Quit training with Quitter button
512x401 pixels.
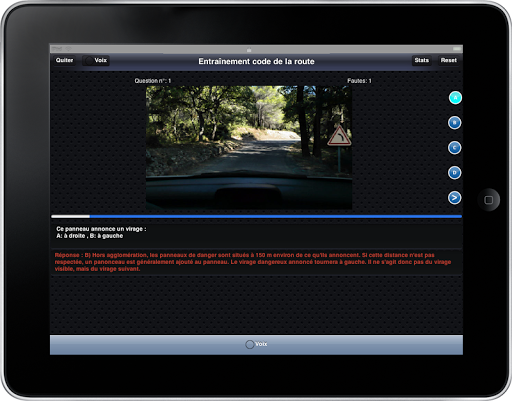tap(64, 60)
